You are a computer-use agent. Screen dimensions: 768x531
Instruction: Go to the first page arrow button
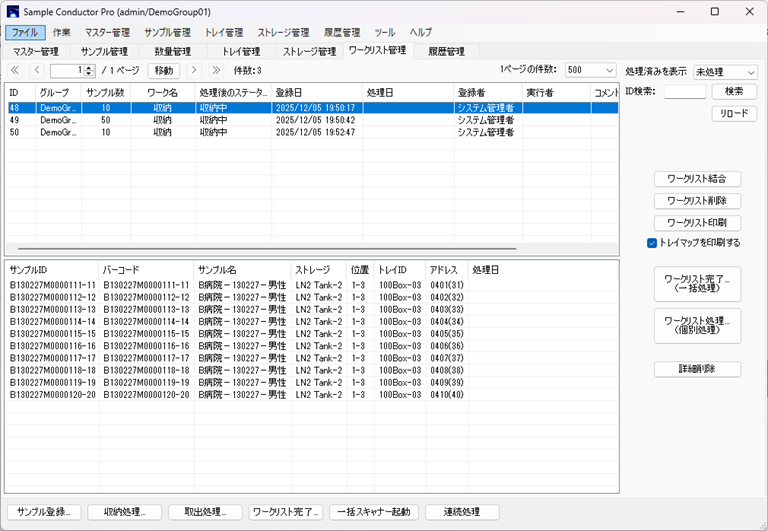coord(15,71)
